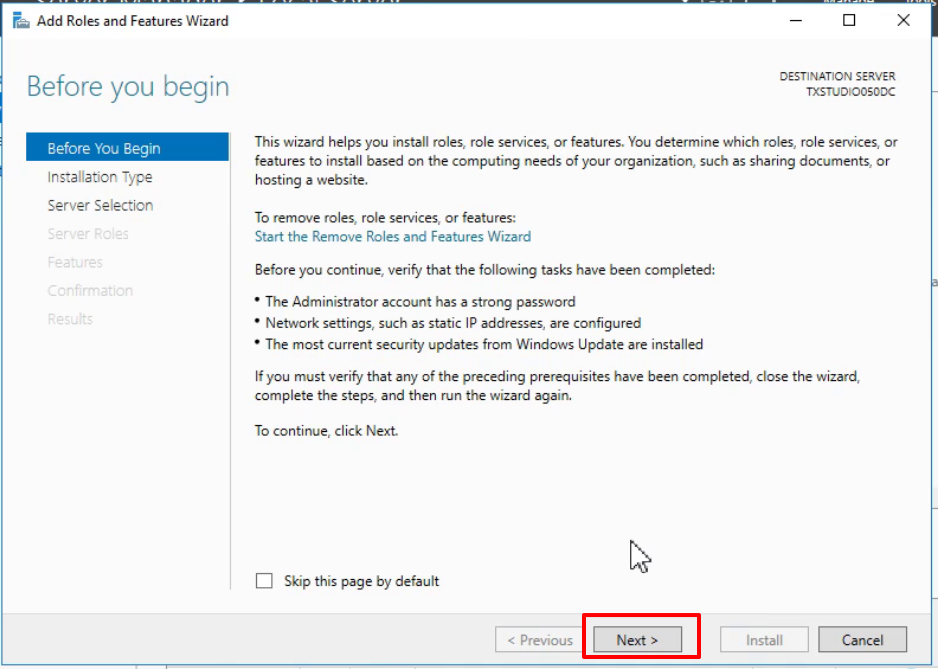Open the Remove Roles and Features Wizard link
This screenshot has height=669, width=938.
click(392, 236)
